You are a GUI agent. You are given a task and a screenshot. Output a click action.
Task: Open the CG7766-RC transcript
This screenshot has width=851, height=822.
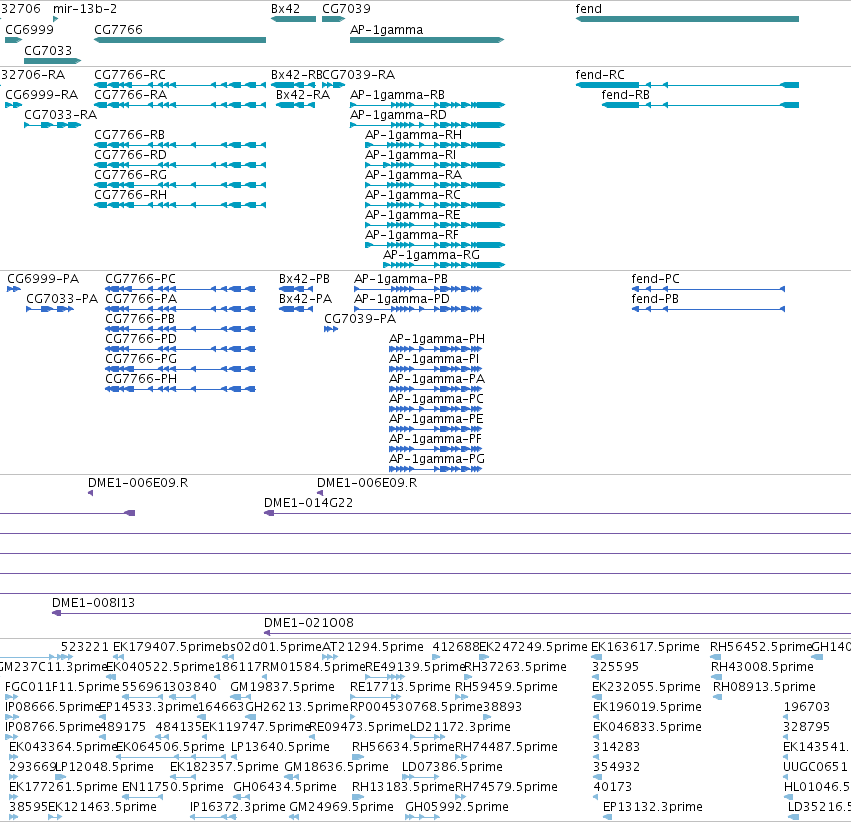pyautogui.click(x=130, y=75)
